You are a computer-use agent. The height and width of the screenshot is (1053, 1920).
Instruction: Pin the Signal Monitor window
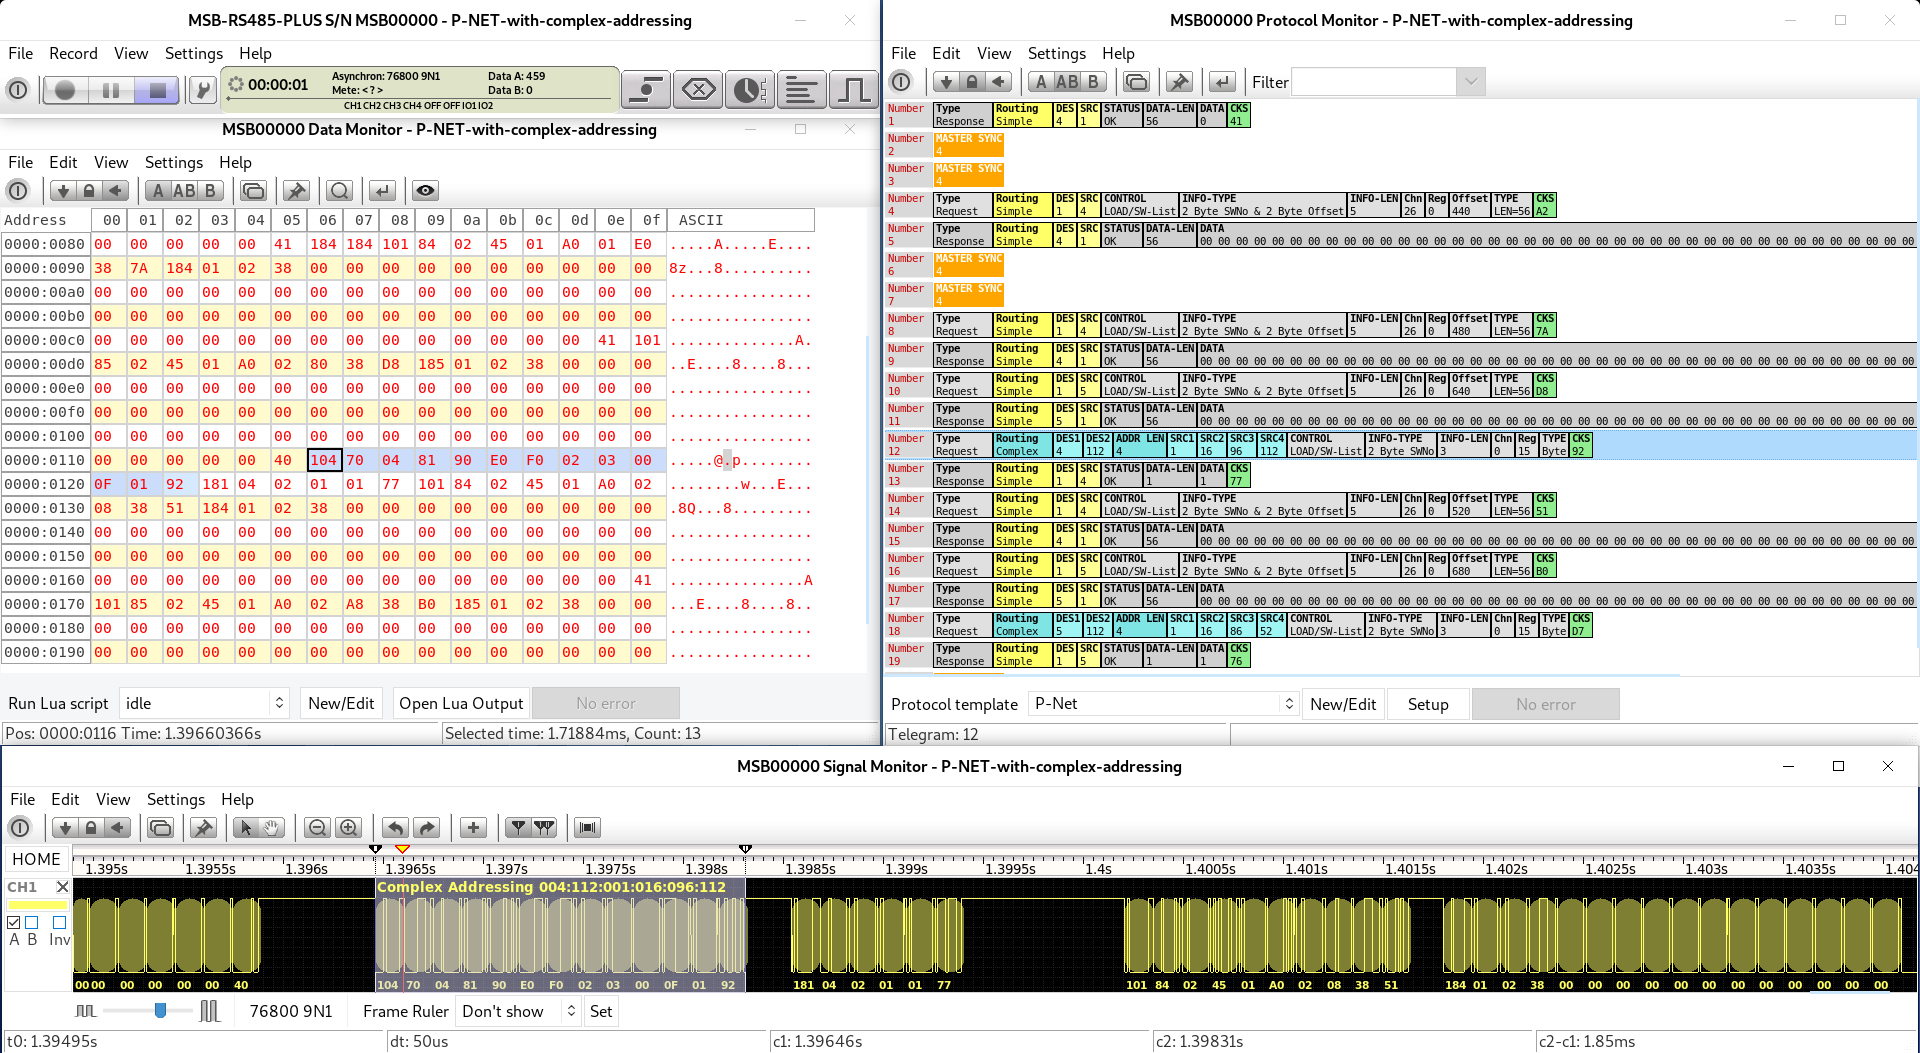click(203, 828)
